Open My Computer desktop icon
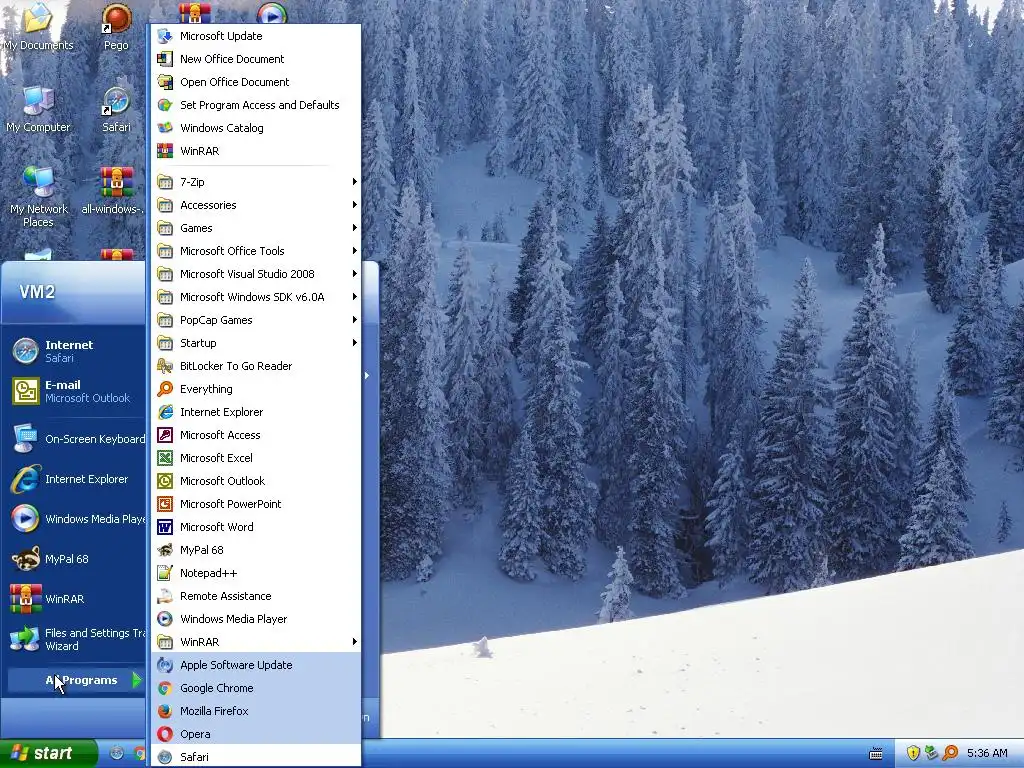1024x768 pixels. 38,109
